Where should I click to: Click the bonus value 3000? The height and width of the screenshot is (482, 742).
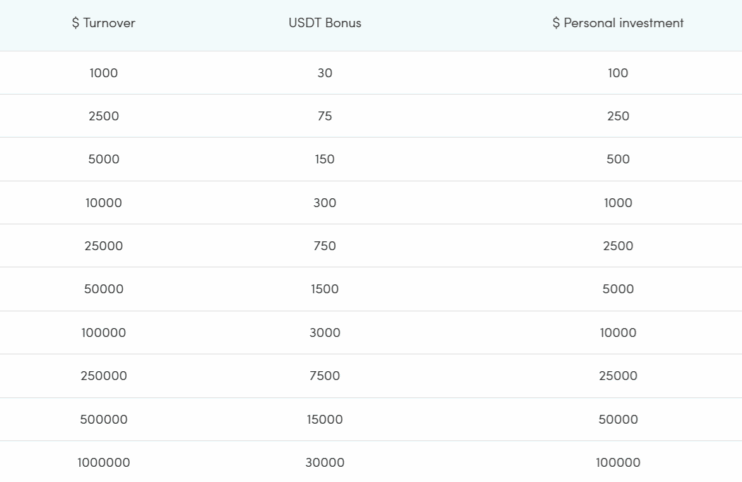pos(325,333)
